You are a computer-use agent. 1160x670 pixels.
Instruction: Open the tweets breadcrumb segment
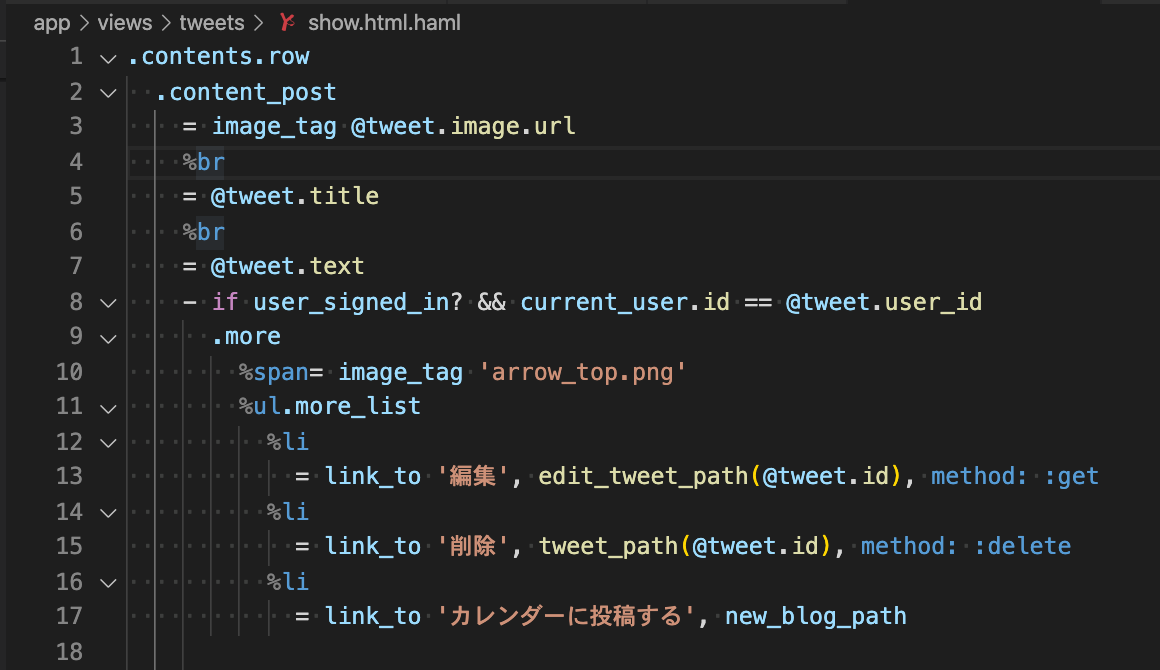(212, 23)
